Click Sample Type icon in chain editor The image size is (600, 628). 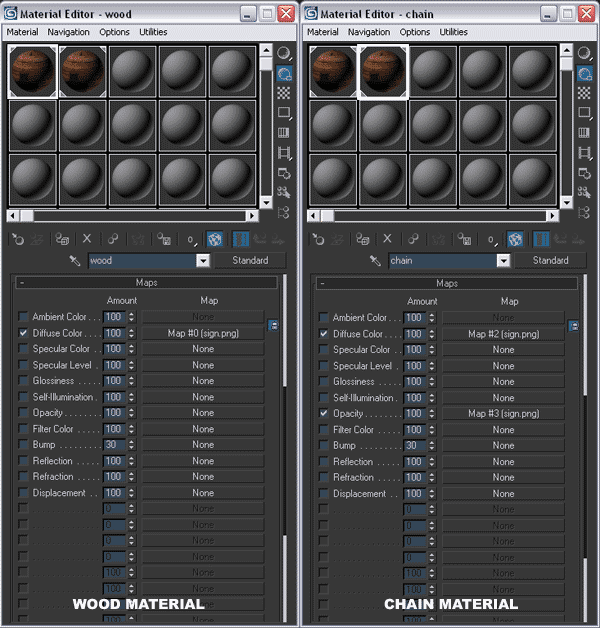[x=584, y=53]
